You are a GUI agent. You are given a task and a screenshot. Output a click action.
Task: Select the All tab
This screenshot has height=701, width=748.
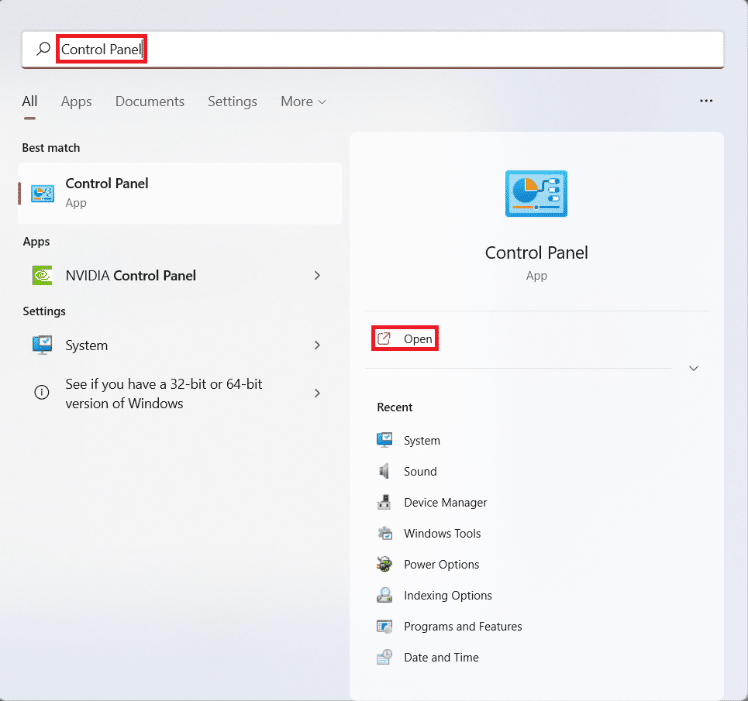tap(30, 101)
